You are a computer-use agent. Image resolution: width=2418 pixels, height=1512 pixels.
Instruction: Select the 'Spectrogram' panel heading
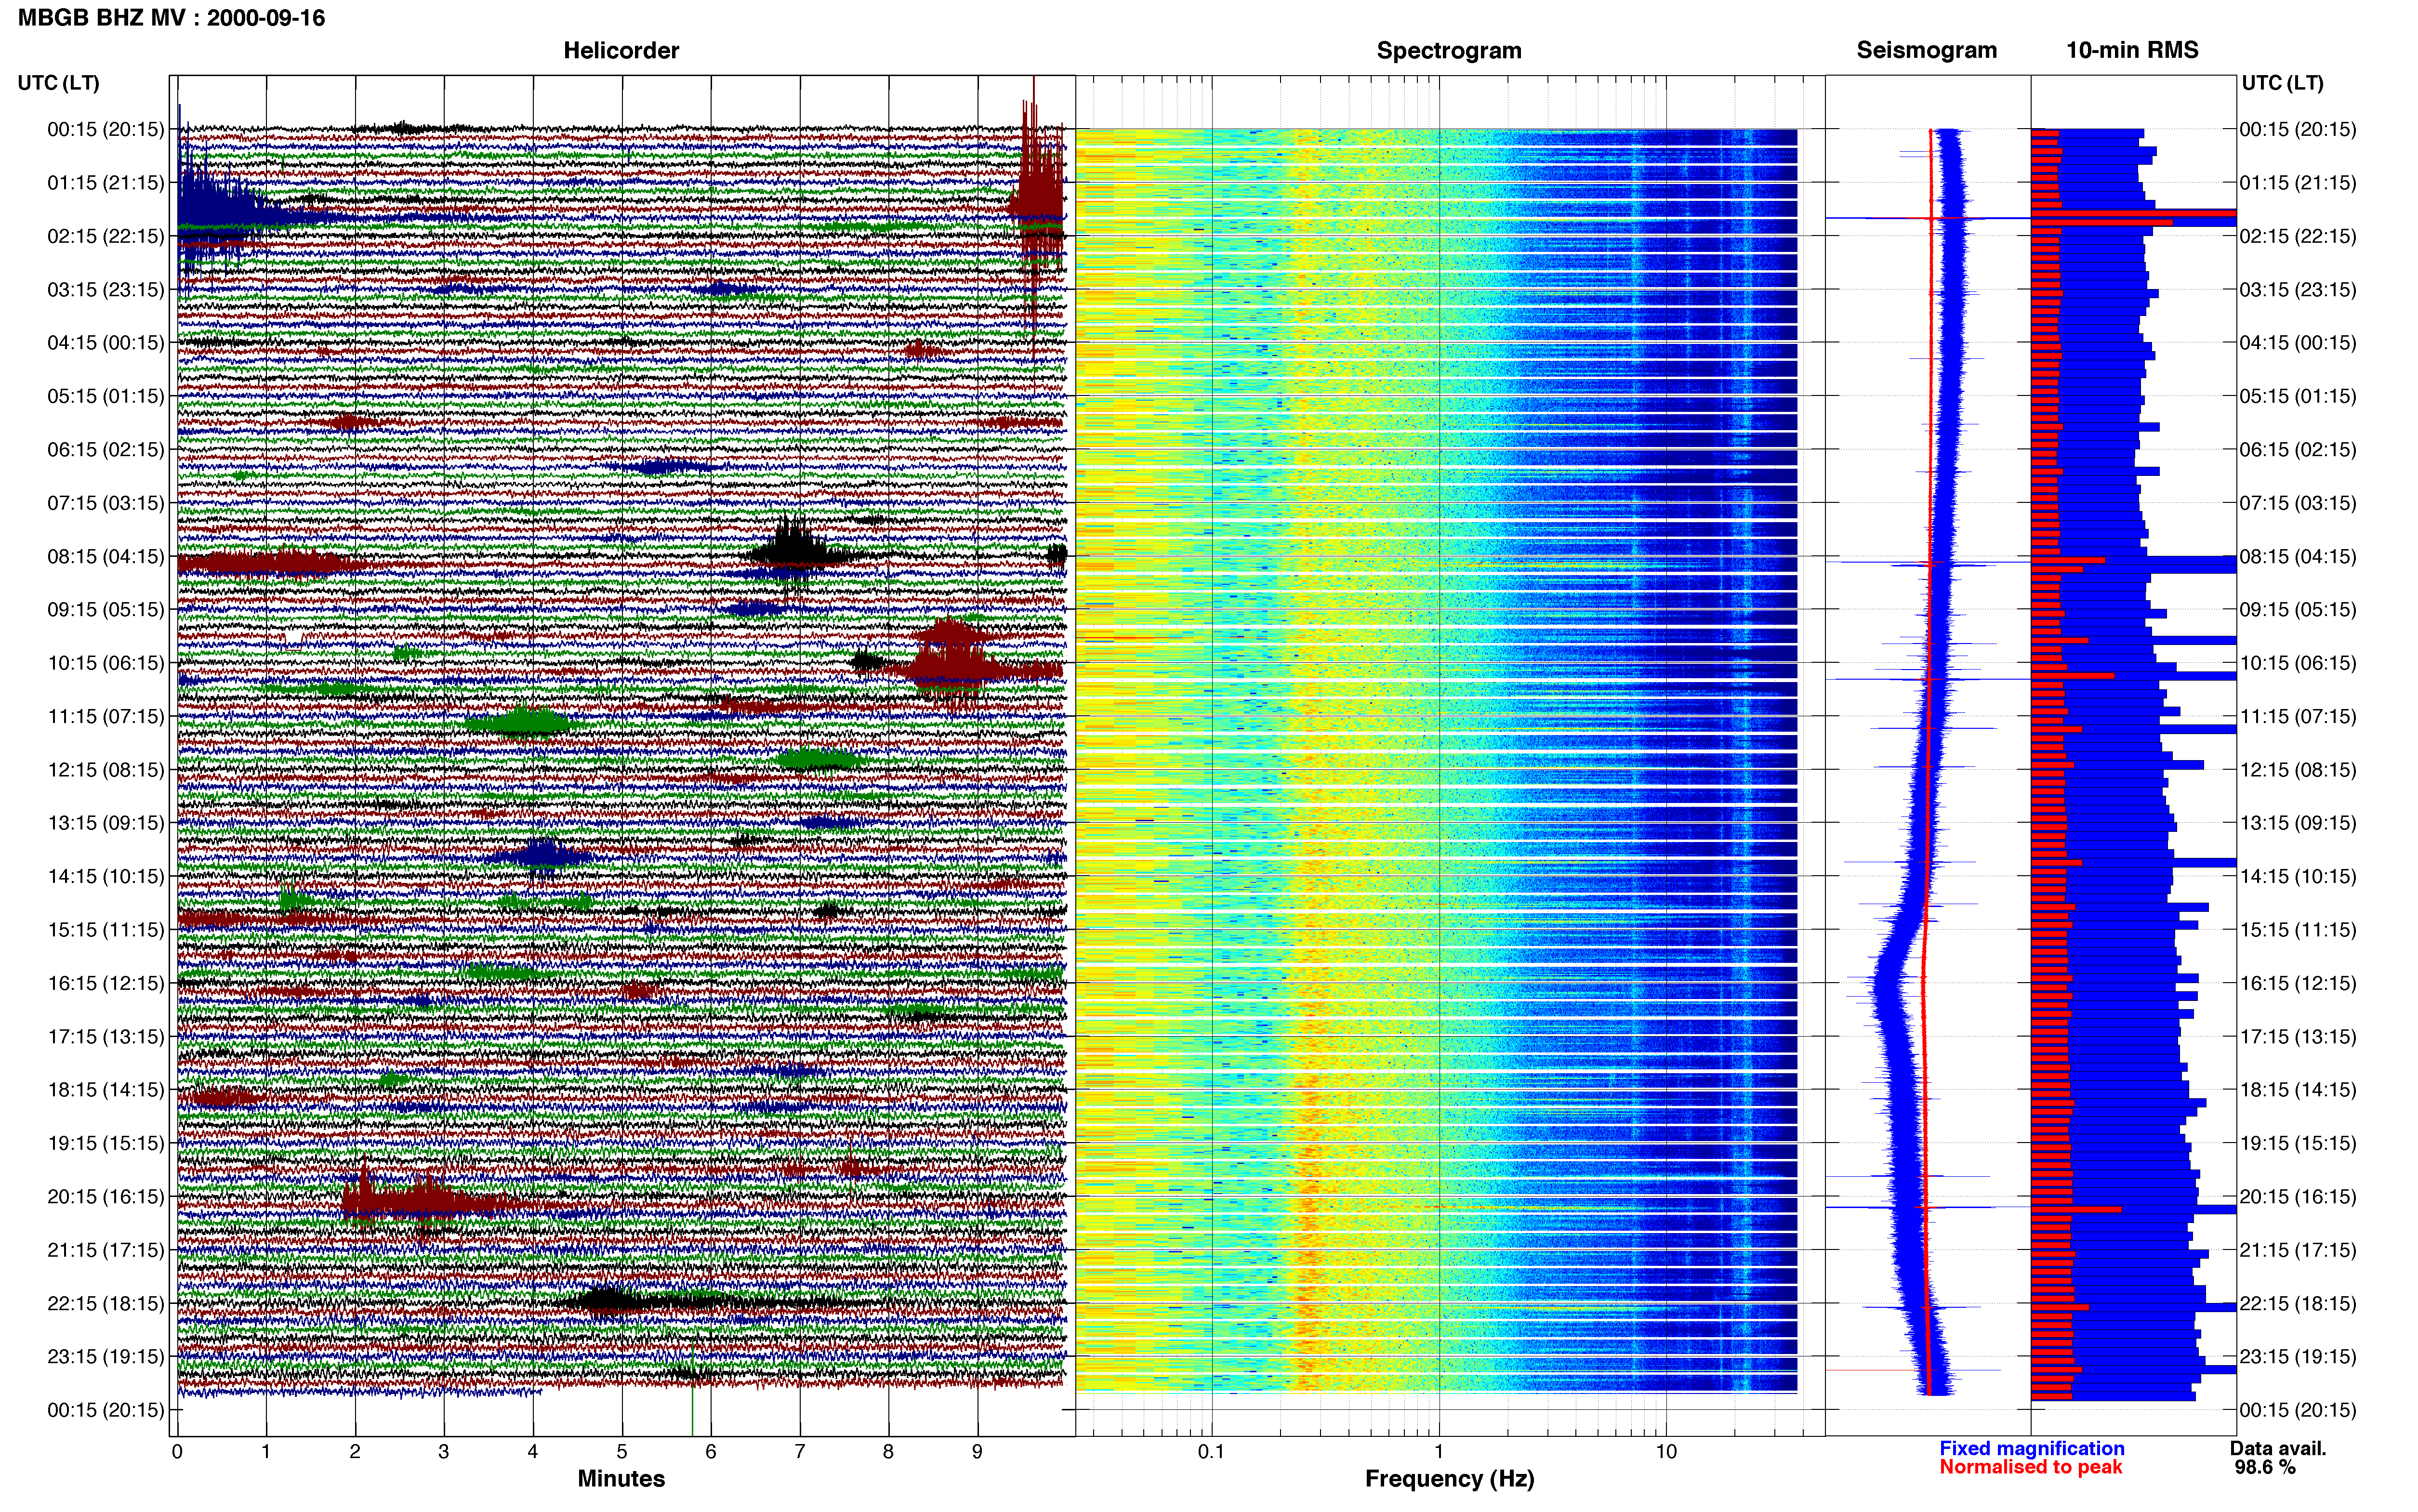1449,51
